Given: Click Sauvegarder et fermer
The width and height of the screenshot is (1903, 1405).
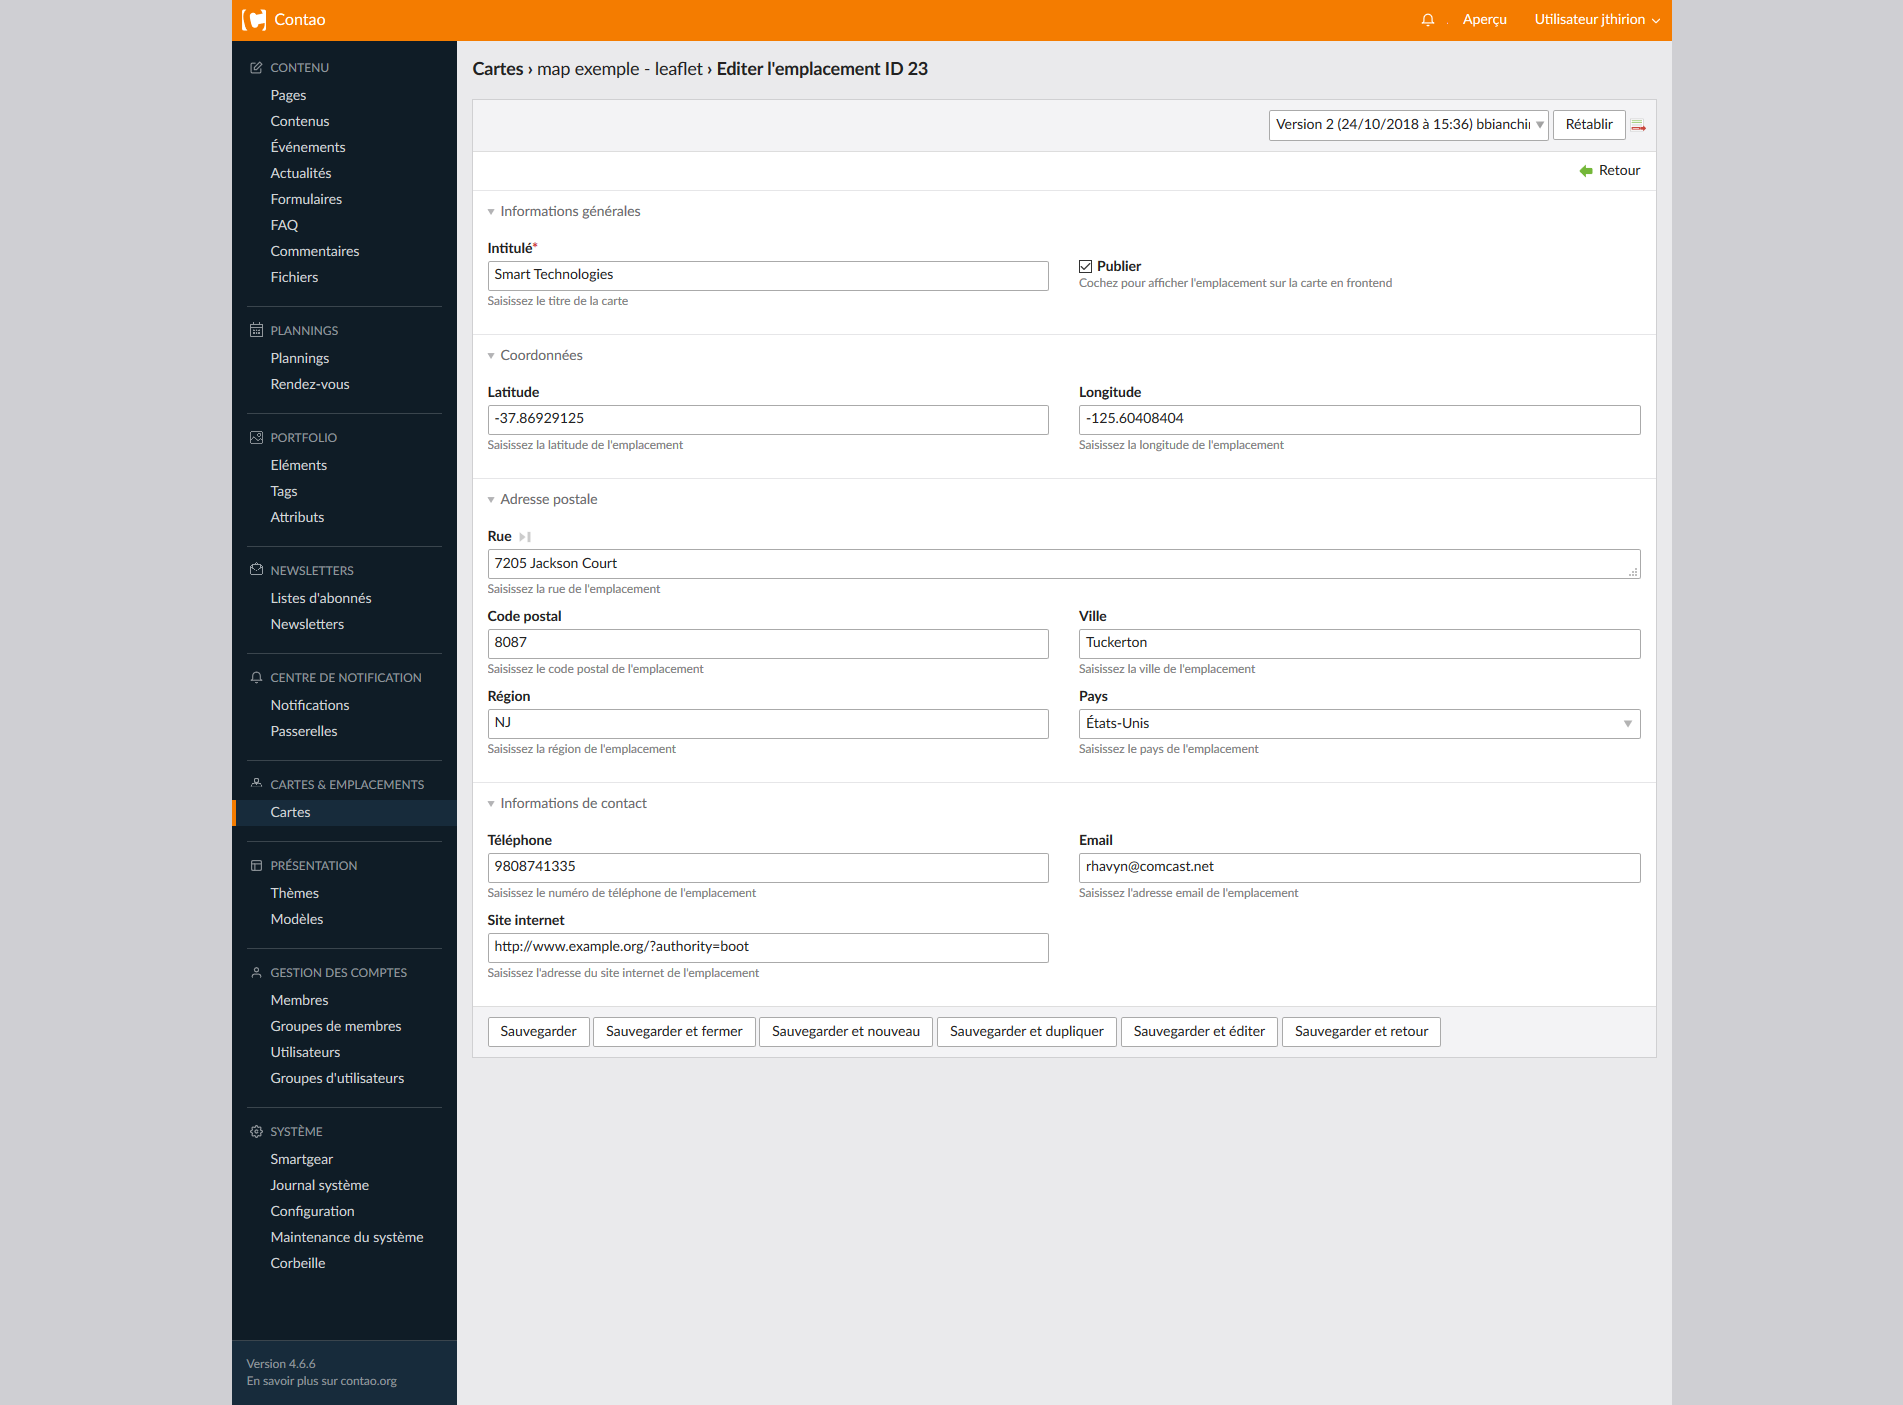Looking at the screenshot, I should coord(674,1032).
